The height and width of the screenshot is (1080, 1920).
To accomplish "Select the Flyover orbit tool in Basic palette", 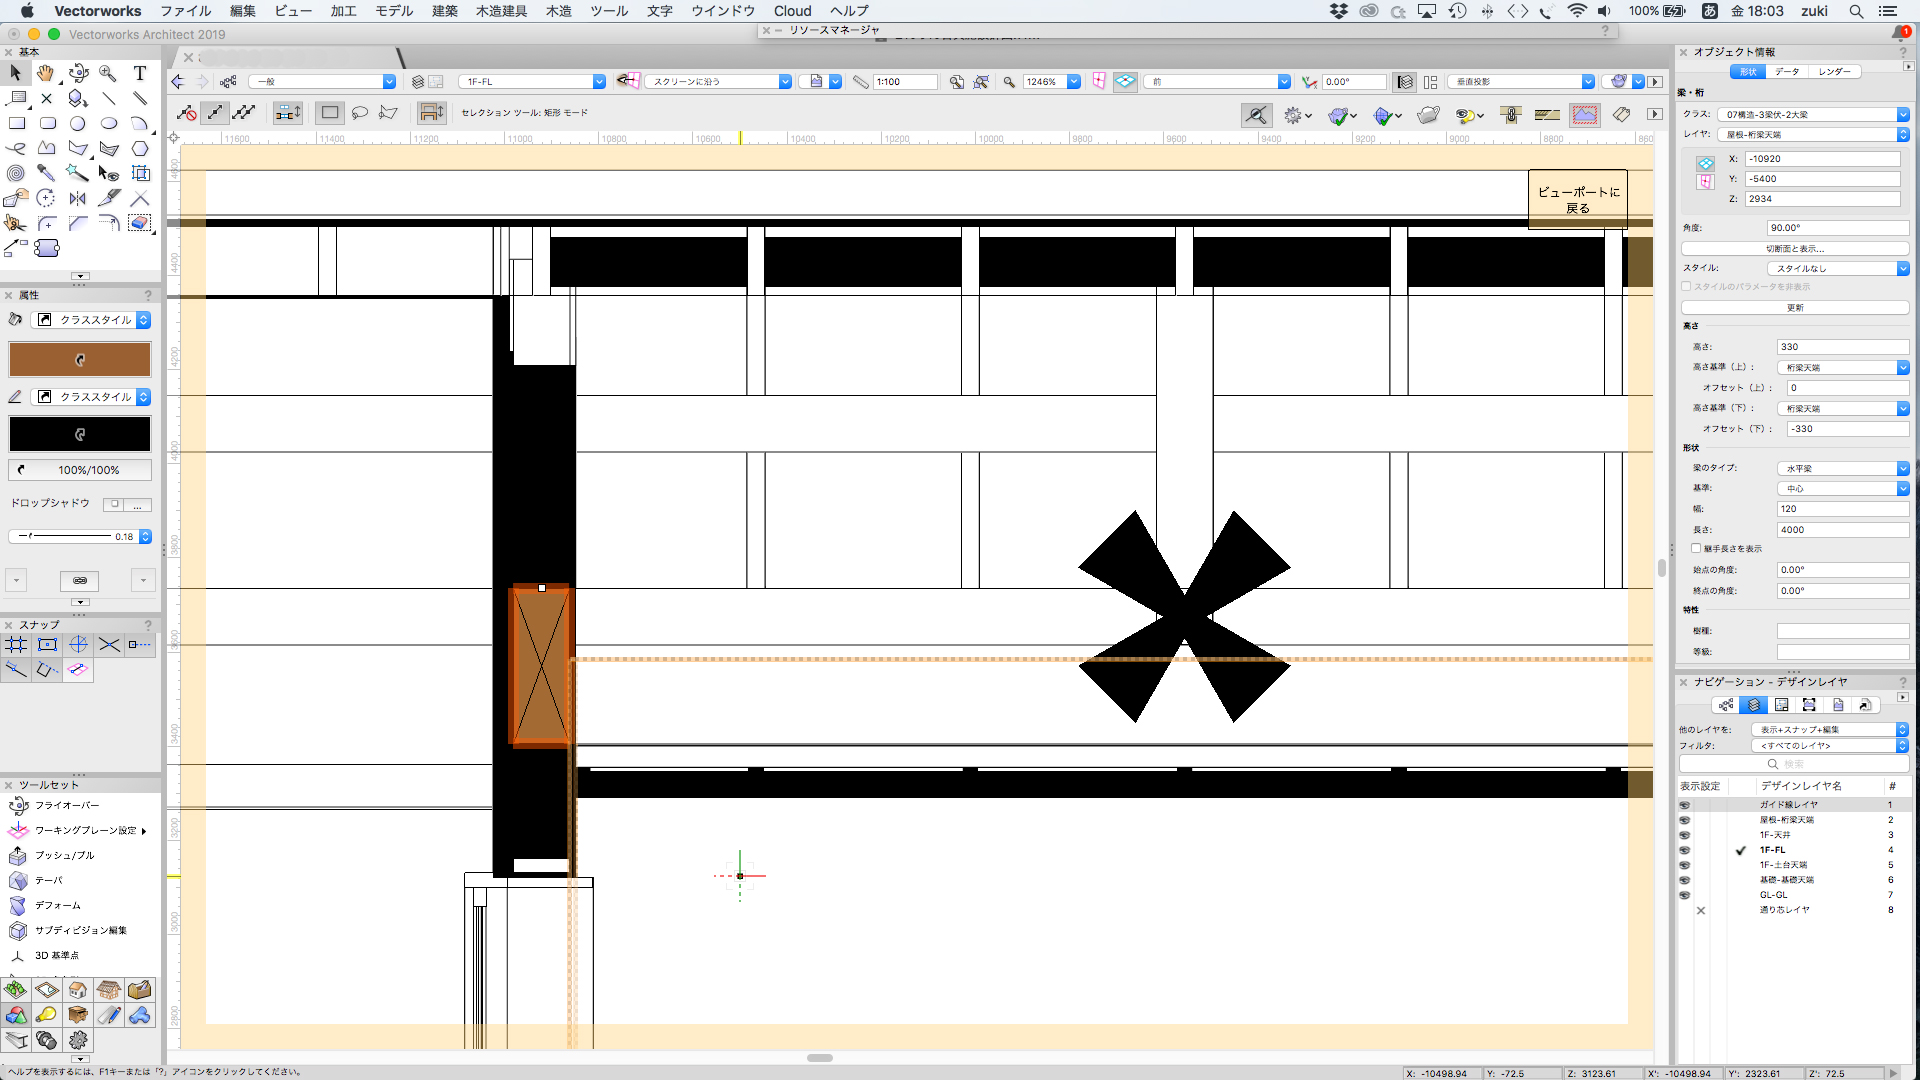I will coord(78,73).
